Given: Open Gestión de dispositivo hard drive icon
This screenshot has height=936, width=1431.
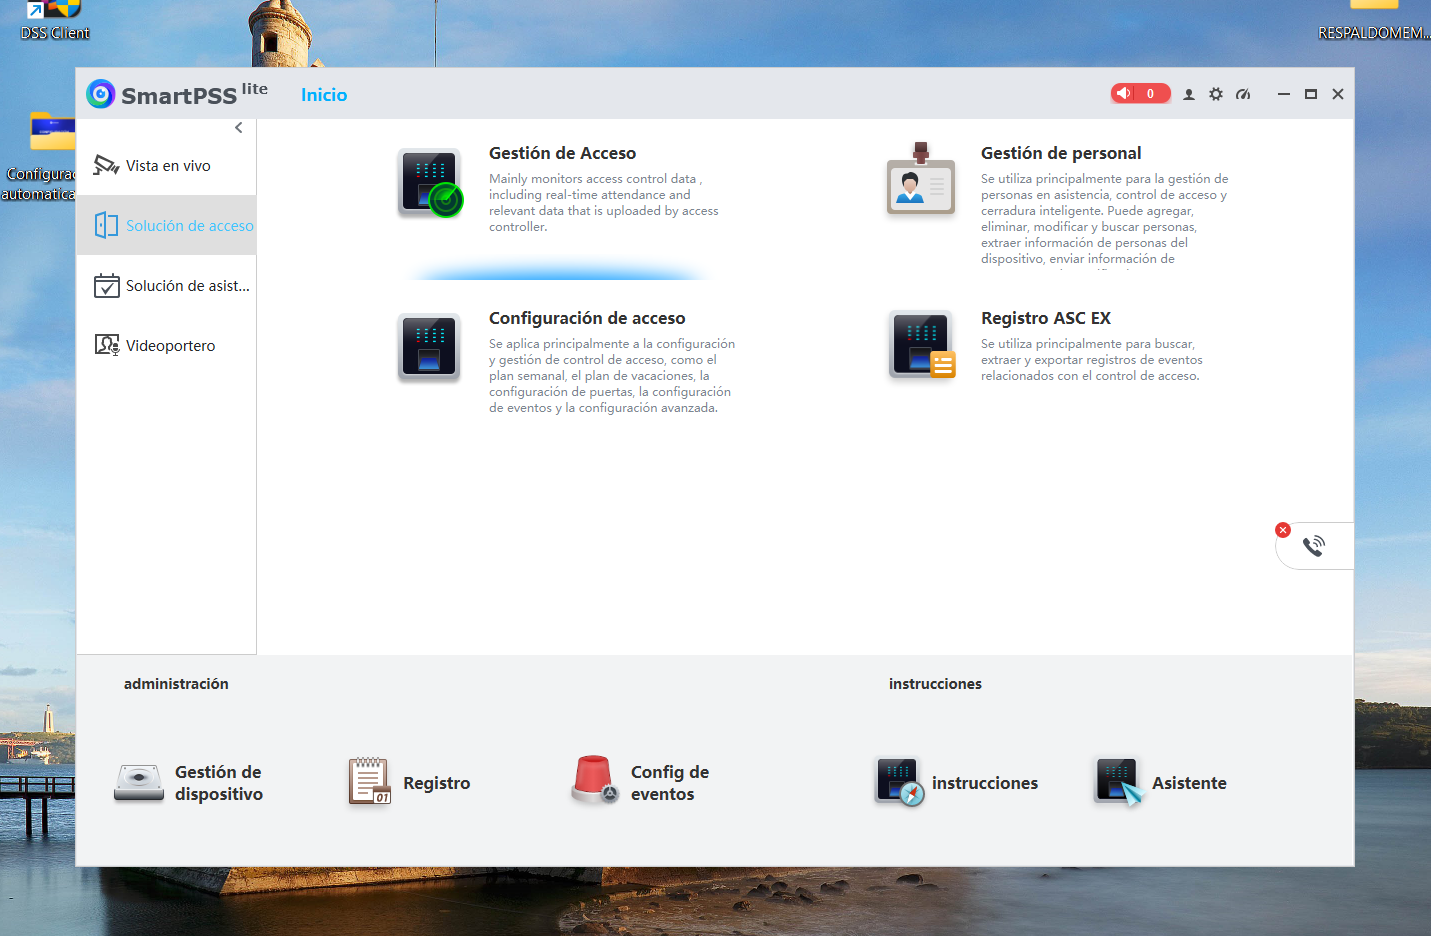Looking at the screenshot, I should [x=139, y=782].
